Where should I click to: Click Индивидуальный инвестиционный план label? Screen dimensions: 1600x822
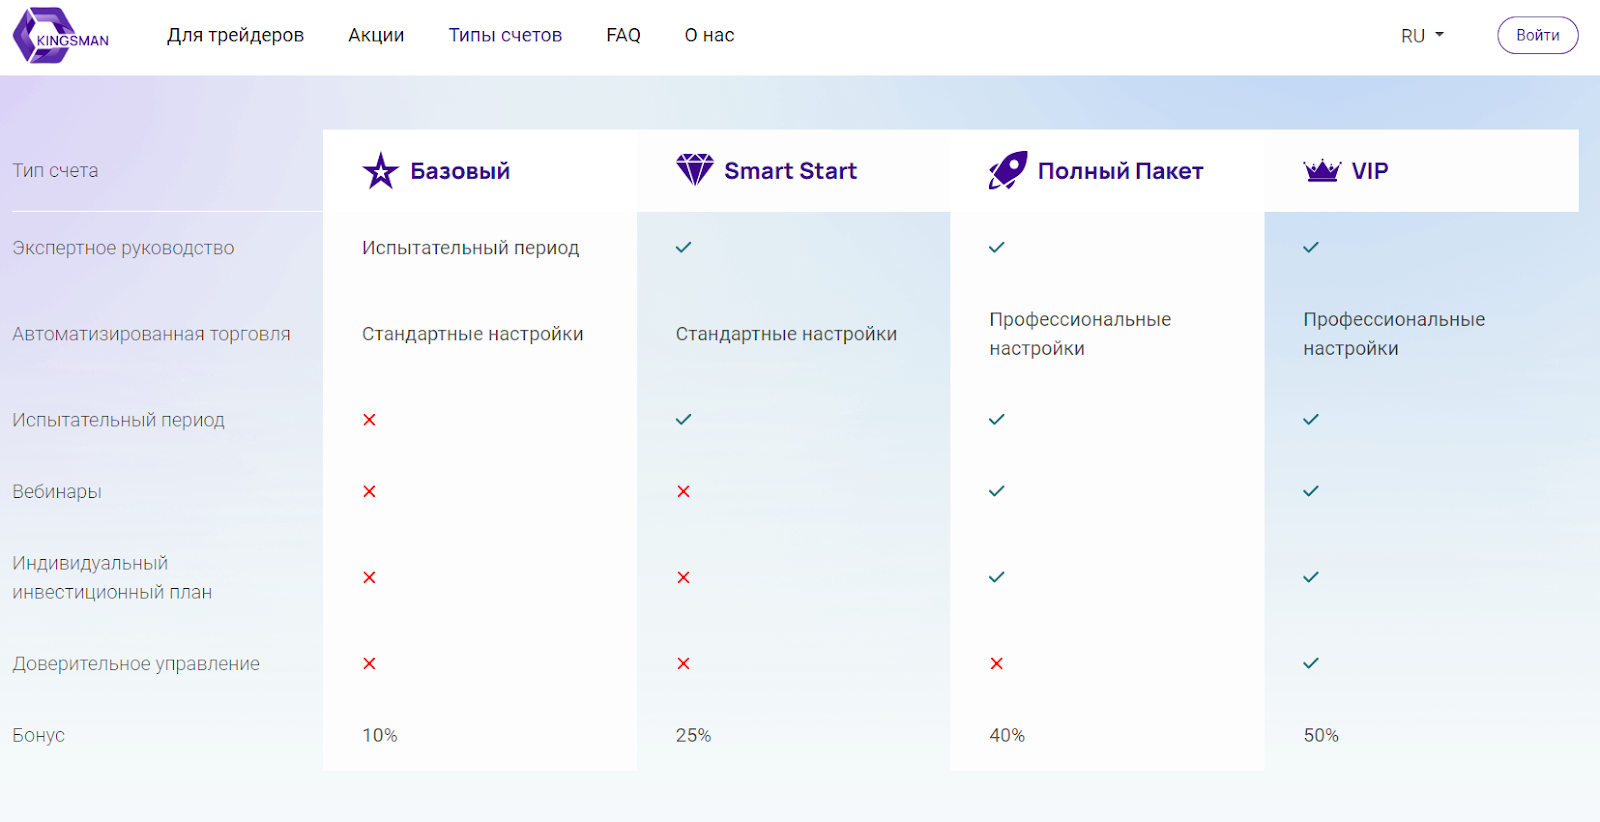[x=112, y=578]
